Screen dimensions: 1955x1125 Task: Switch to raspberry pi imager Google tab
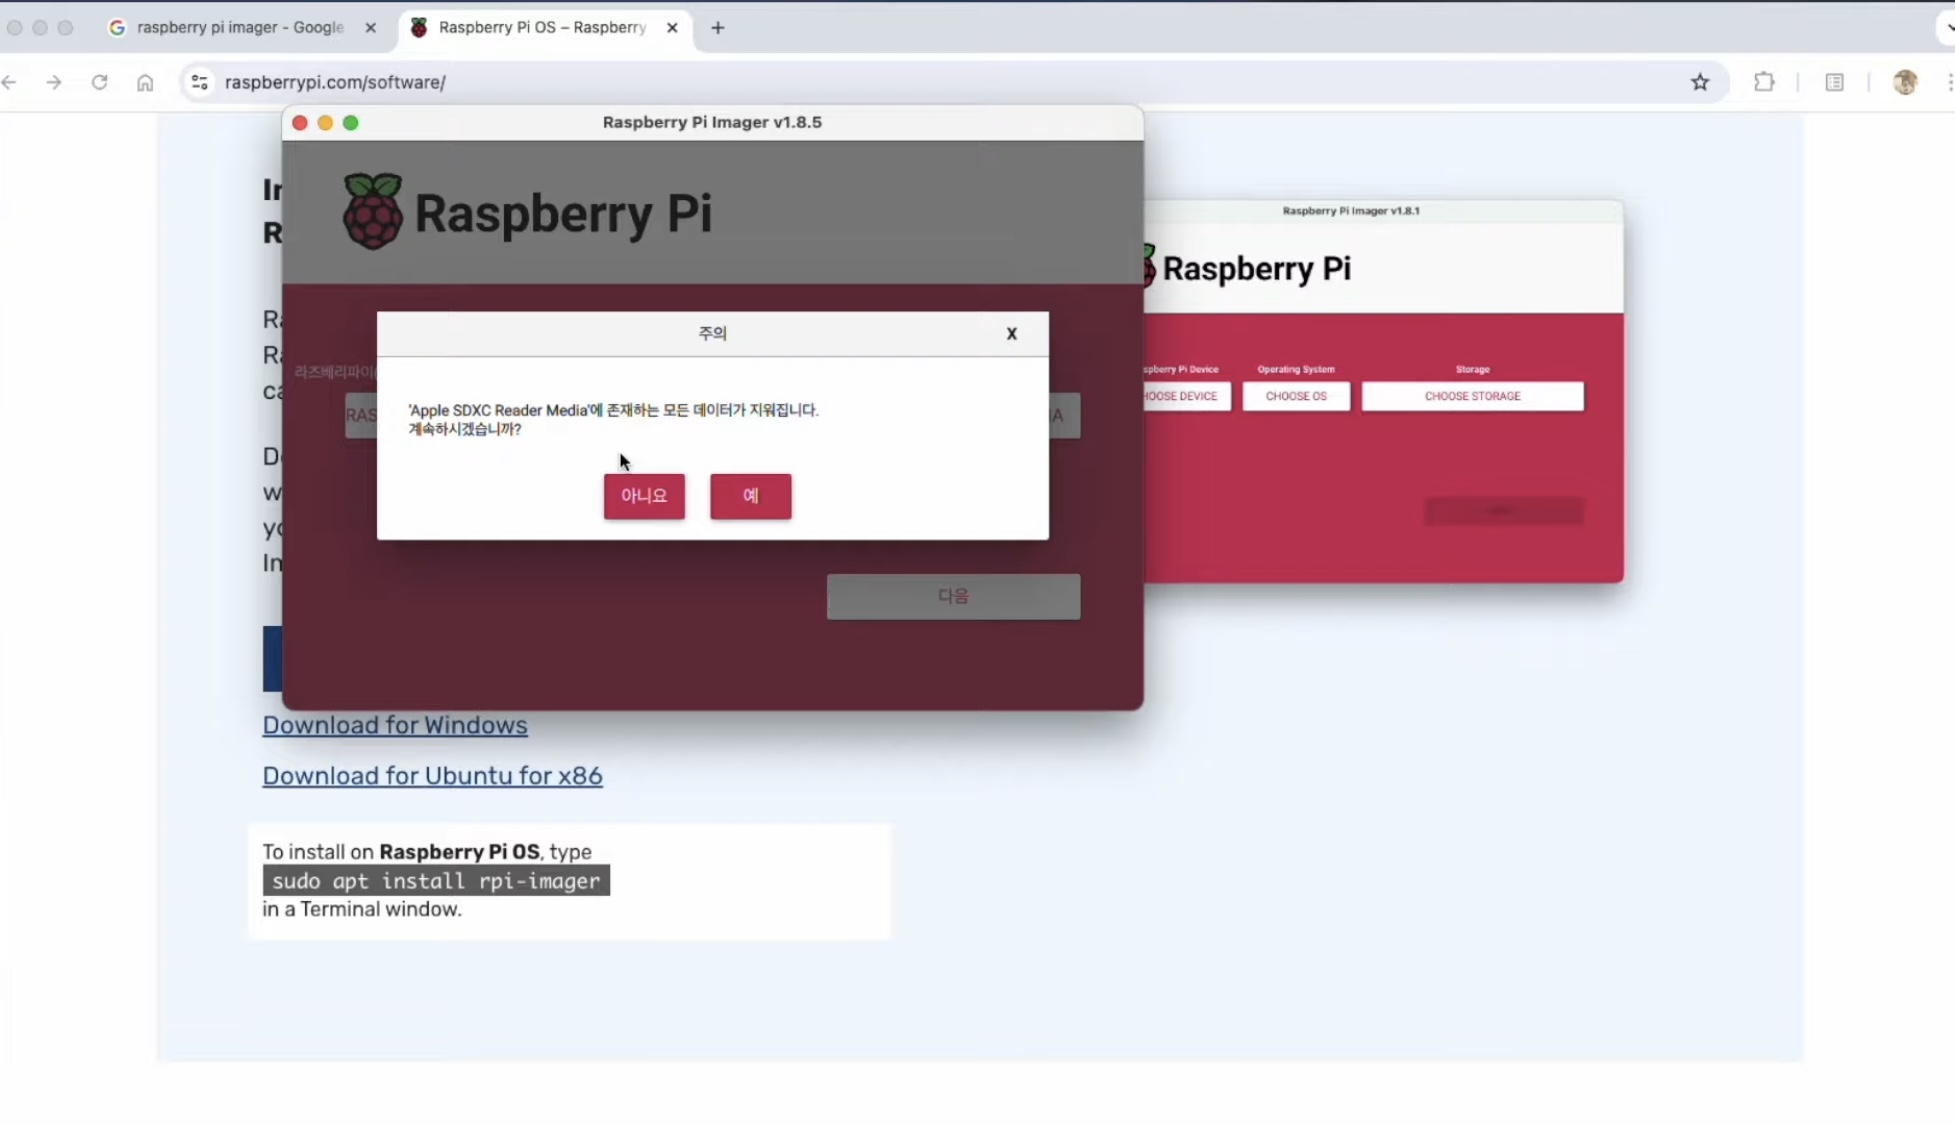(x=240, y=28)
